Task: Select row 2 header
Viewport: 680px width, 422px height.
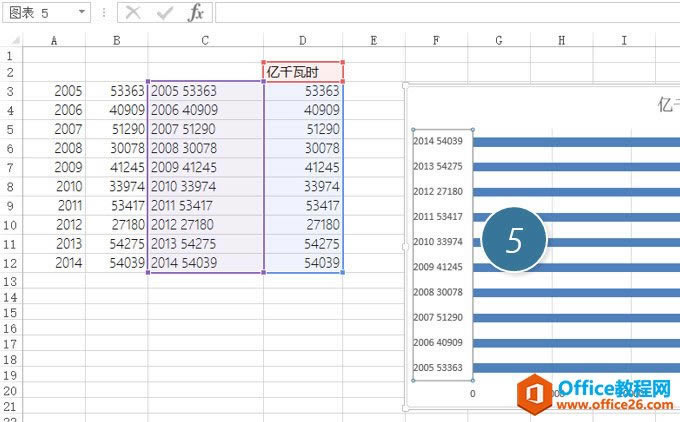Action: coord(10,73)
